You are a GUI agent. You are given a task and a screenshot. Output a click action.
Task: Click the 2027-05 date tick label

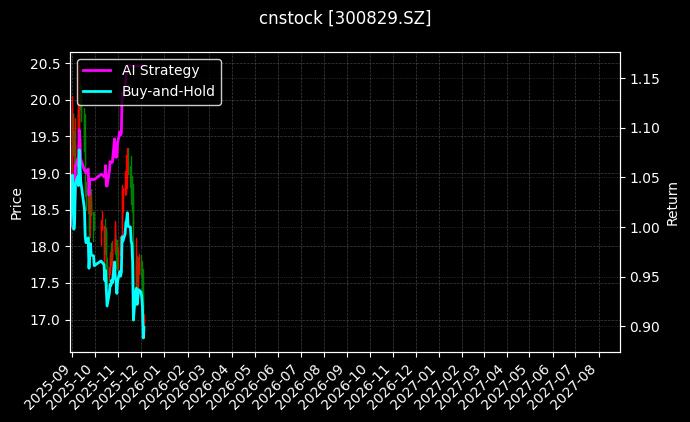(x=506, y=386)
